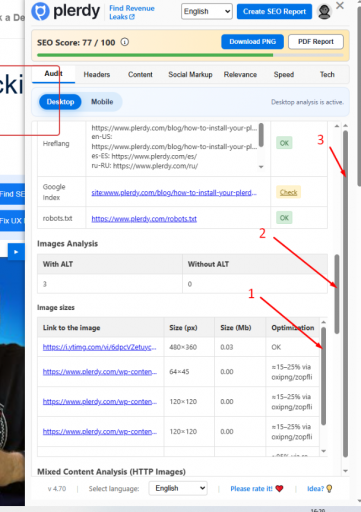
Task: Open the robots.txt URL link
Action: (x=144, y=219)
